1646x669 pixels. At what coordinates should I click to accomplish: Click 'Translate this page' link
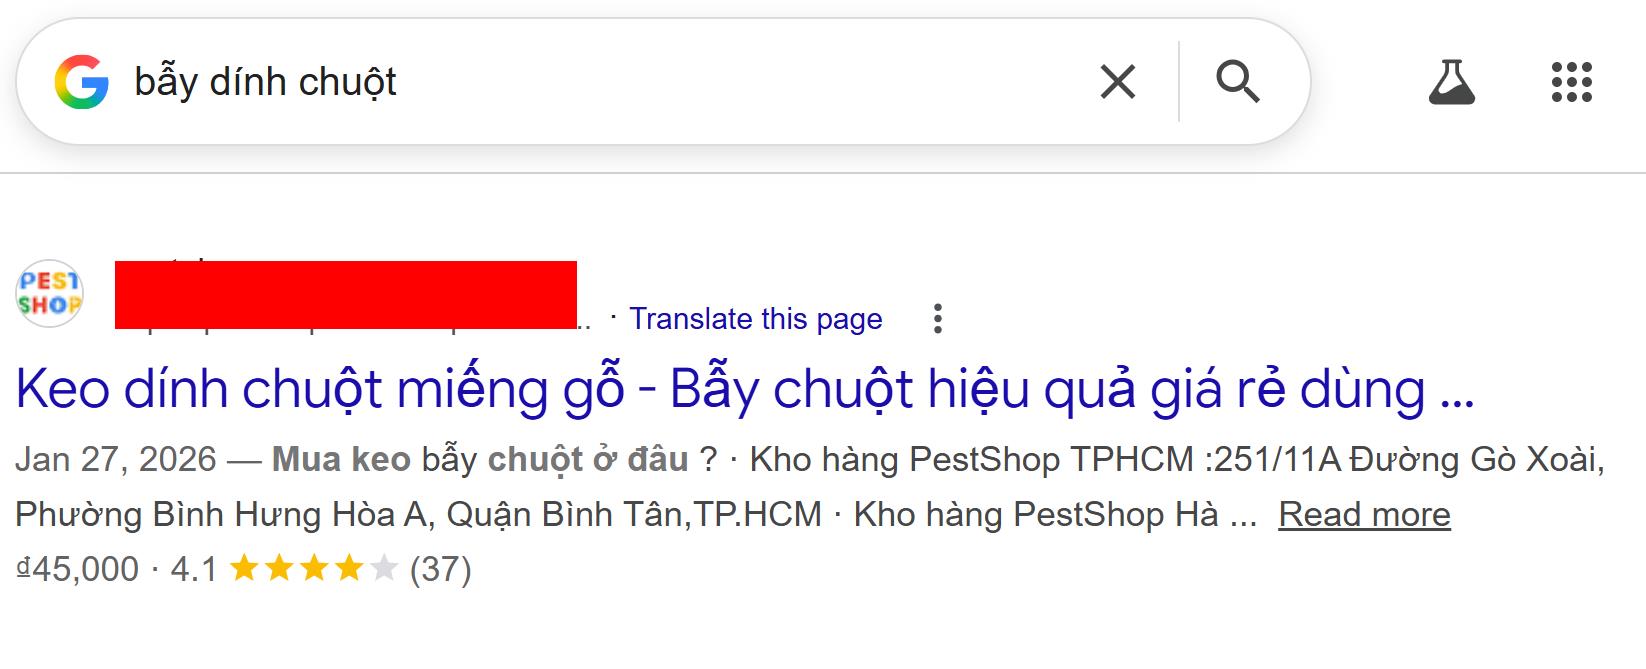pyautogui.click(x=756, y=319)
